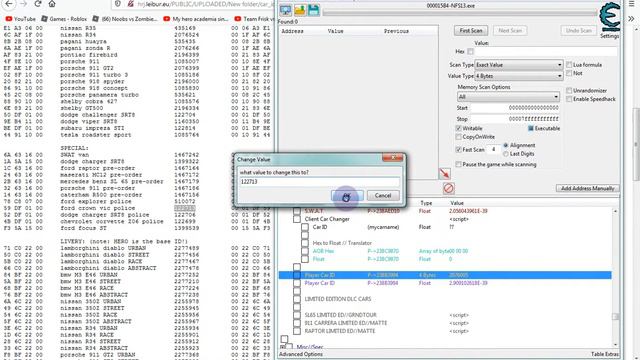Turn on Enable Speedhack
The width and height of the screenshot is (640, 360).
click(569, 99)
